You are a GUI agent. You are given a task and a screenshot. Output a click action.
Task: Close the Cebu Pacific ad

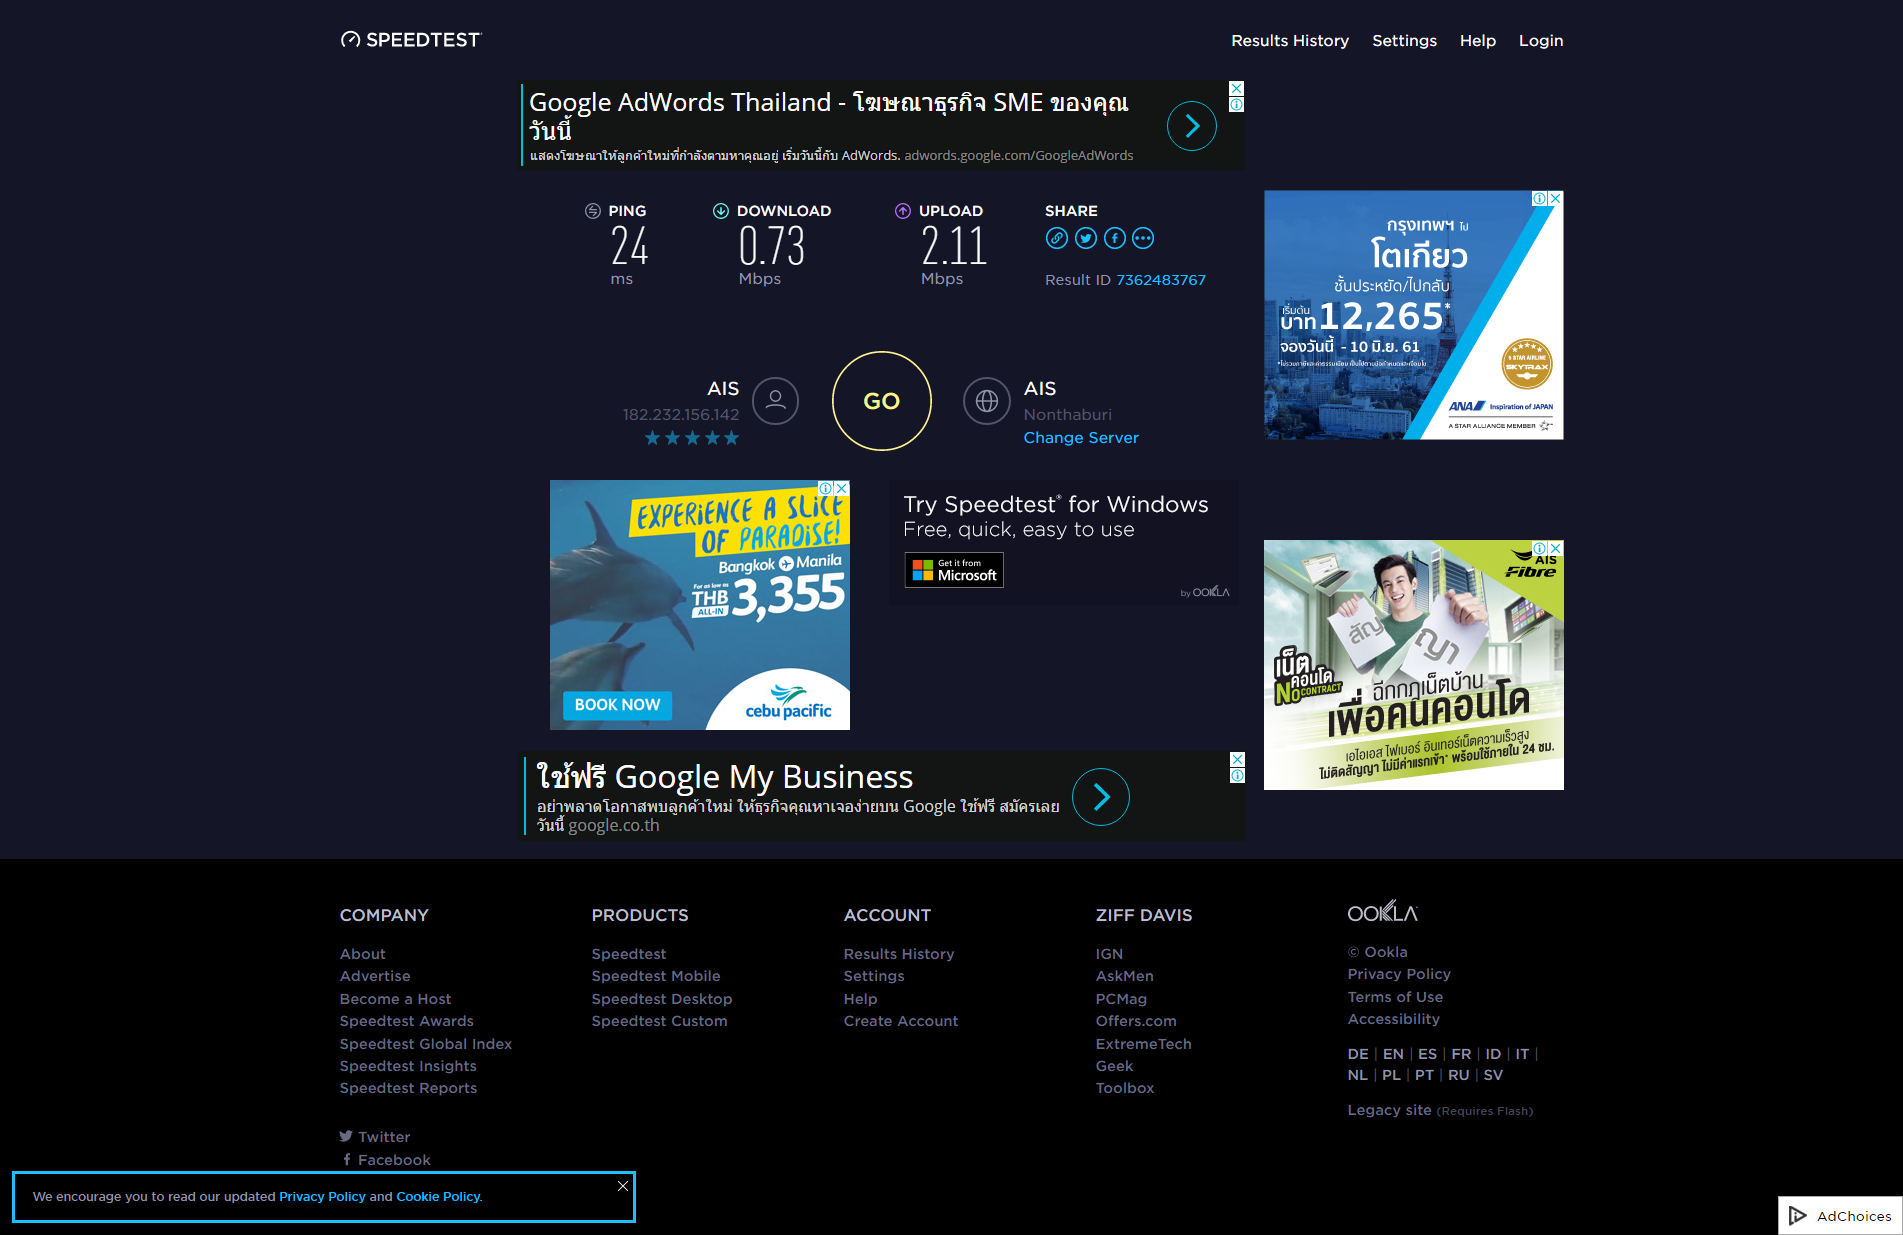tap(842, 488)
